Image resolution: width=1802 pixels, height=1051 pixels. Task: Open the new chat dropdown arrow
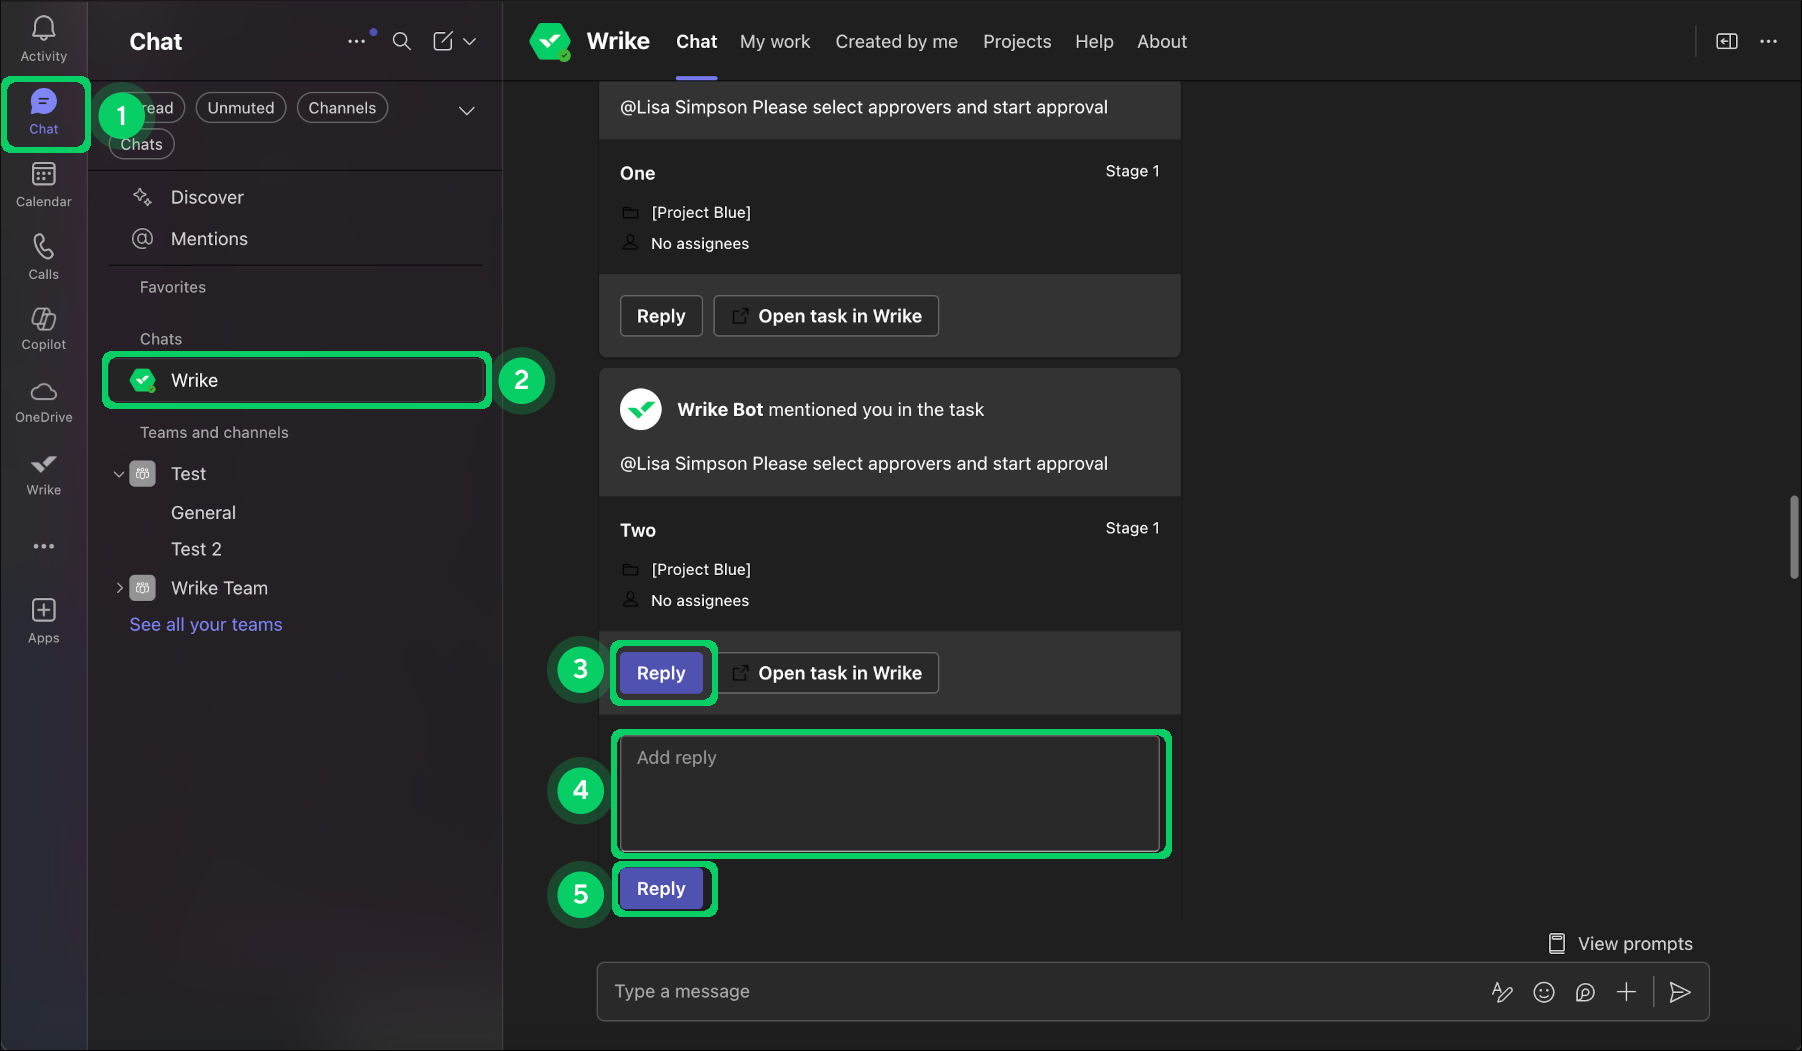[x=469, y=41]
